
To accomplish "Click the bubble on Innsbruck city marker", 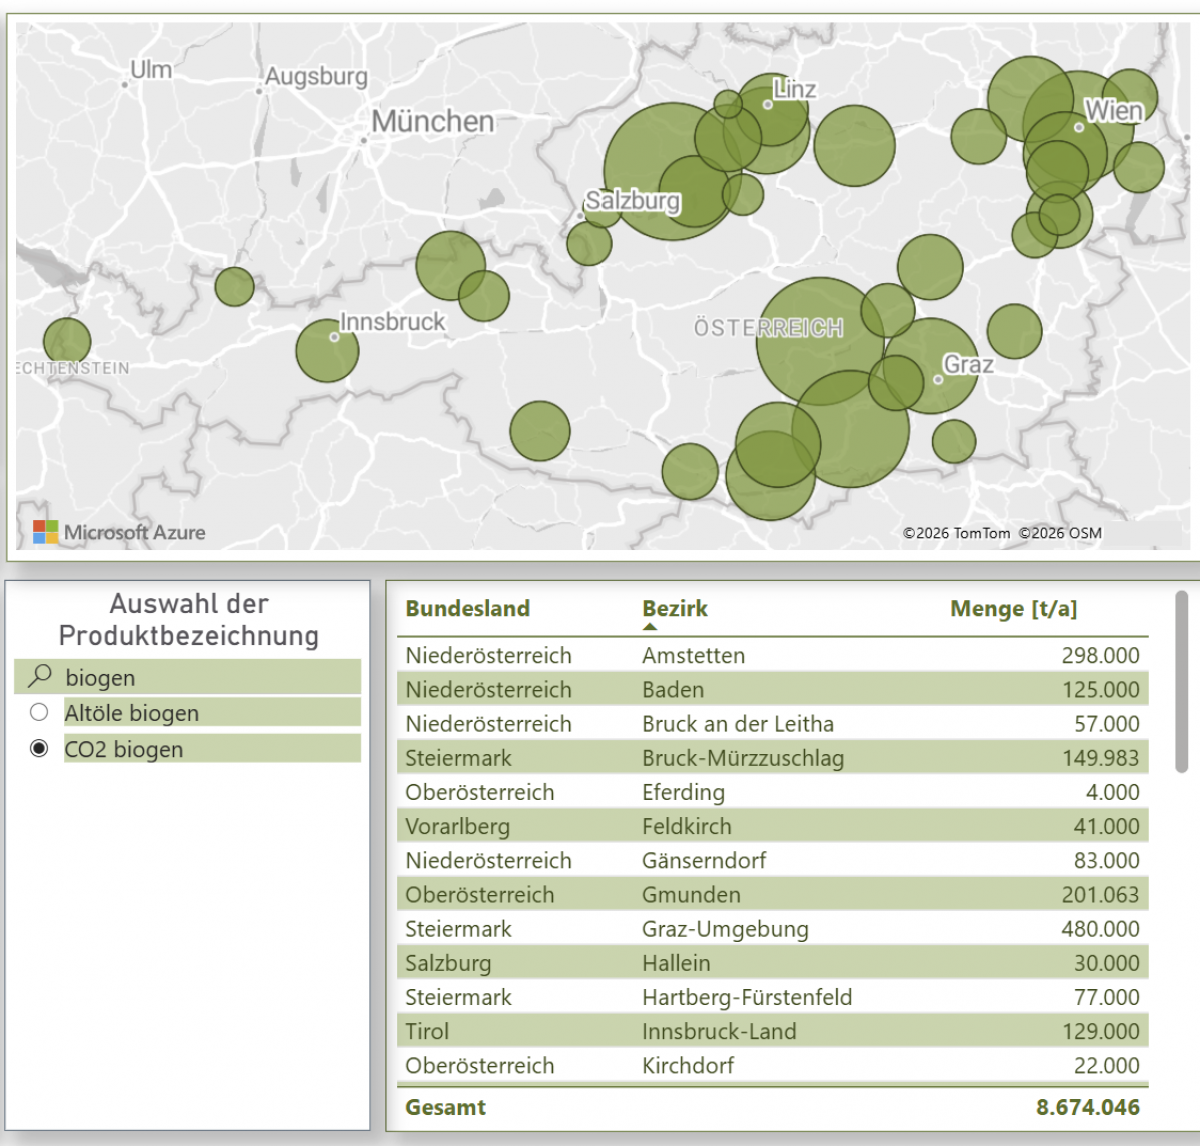I will point(327,350).
